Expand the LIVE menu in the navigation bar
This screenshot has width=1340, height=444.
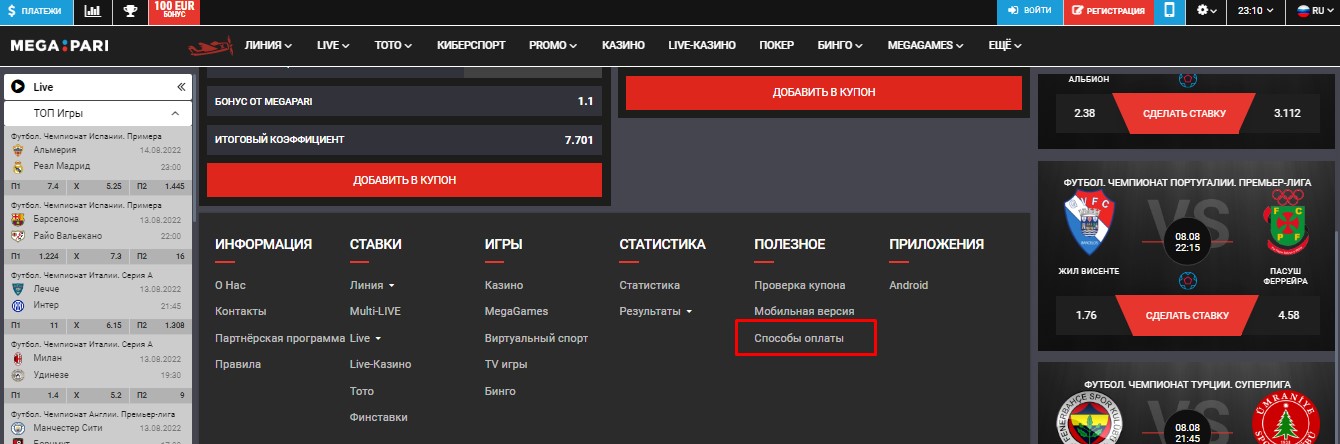point(333,46)
